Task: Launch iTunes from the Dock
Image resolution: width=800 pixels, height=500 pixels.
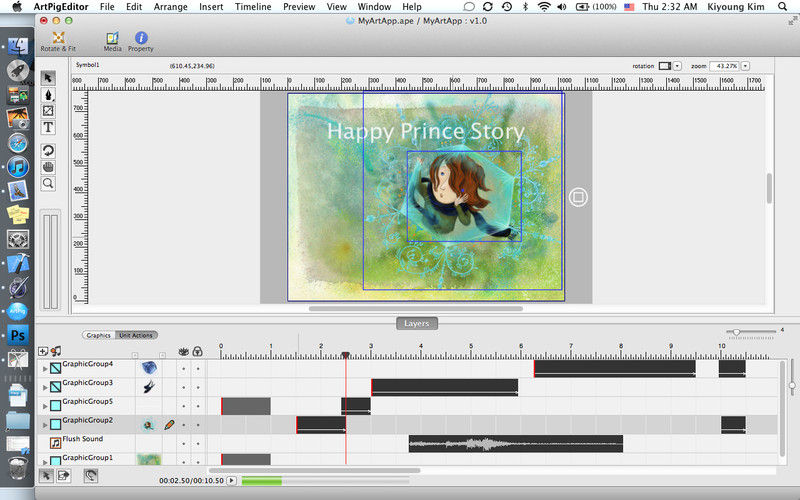Action: tap(18, 167)
